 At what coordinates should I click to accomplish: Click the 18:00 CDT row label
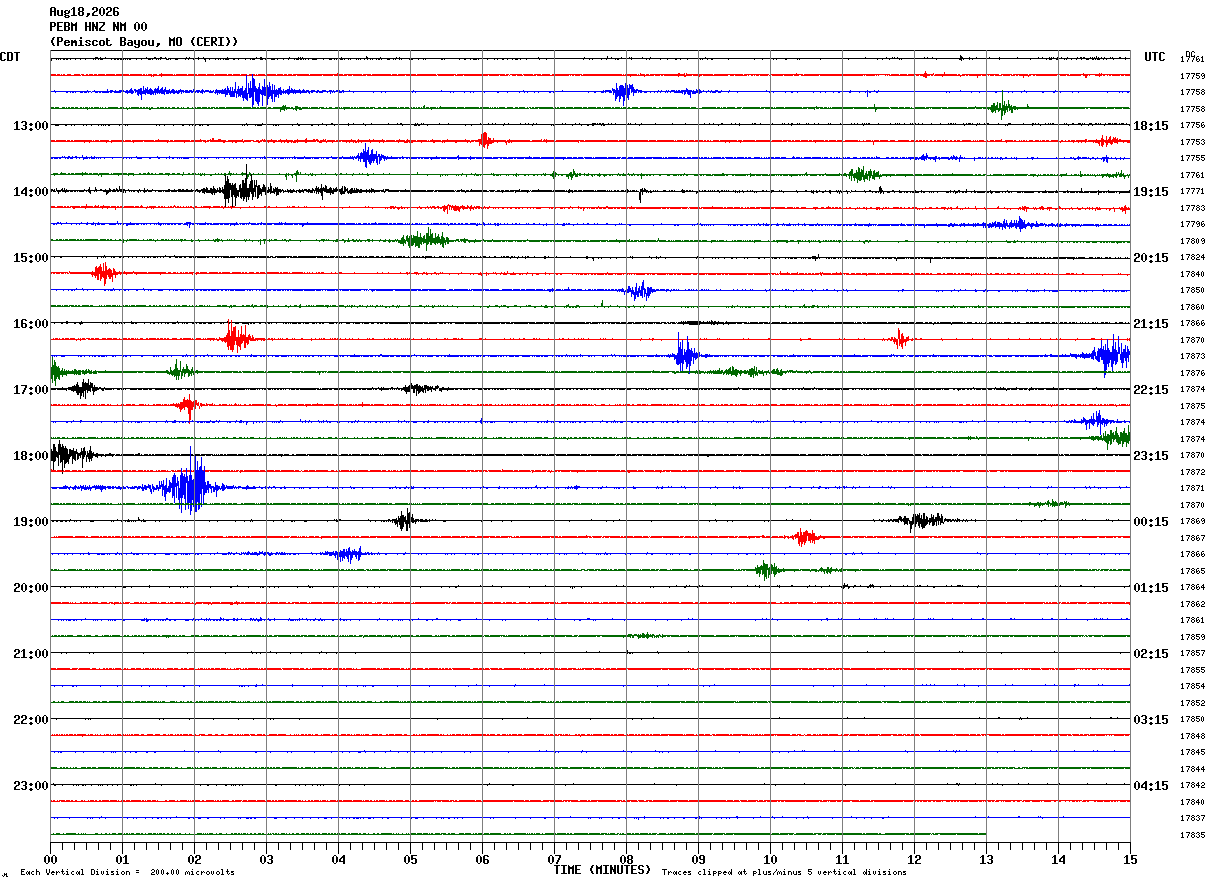pos(30,456)
